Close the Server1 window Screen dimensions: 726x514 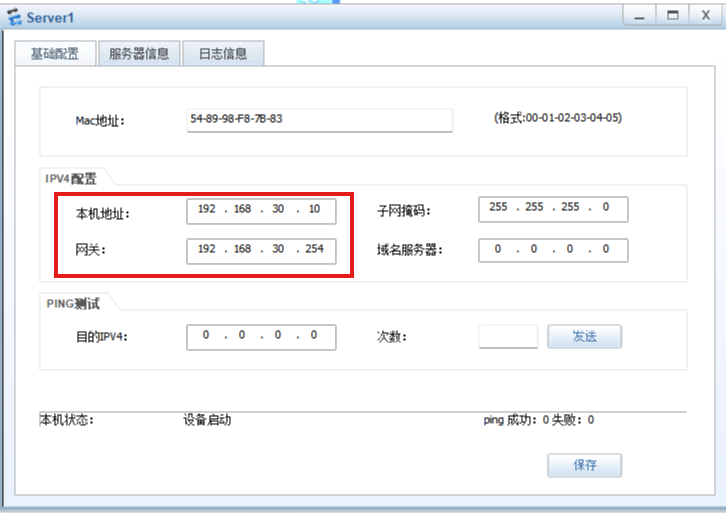coord(706,16)
